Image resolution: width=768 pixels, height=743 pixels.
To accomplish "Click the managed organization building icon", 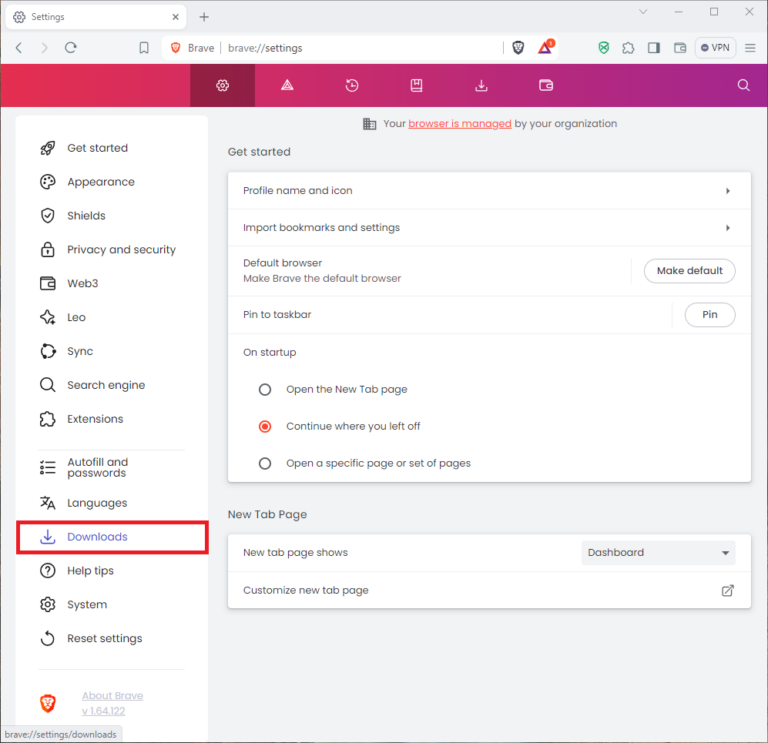I will tap(369, 124).
